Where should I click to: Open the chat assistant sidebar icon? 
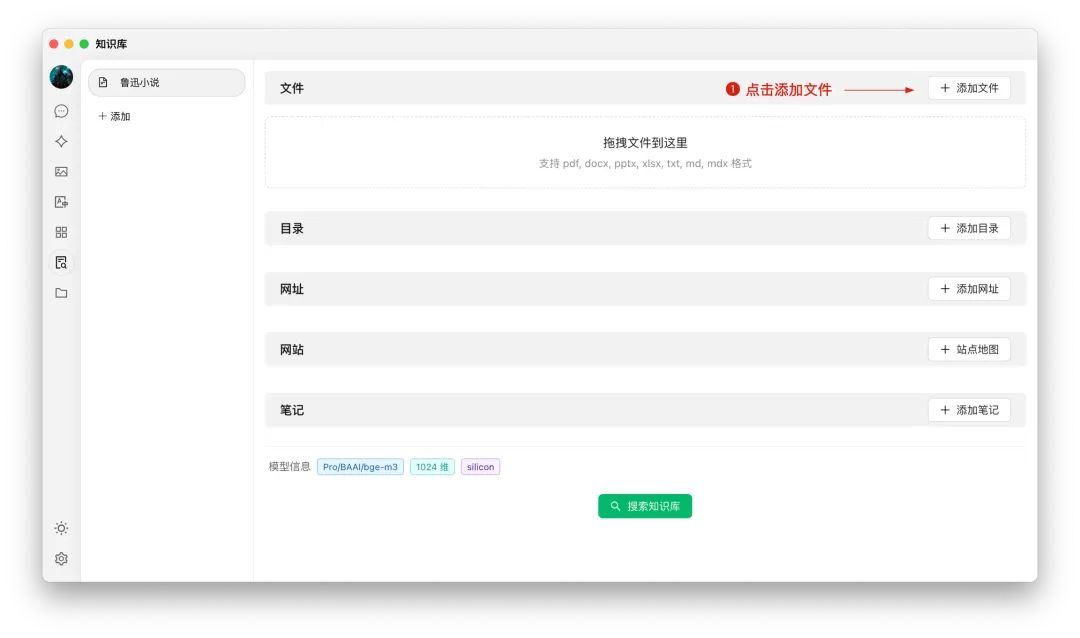coord(61,111)
